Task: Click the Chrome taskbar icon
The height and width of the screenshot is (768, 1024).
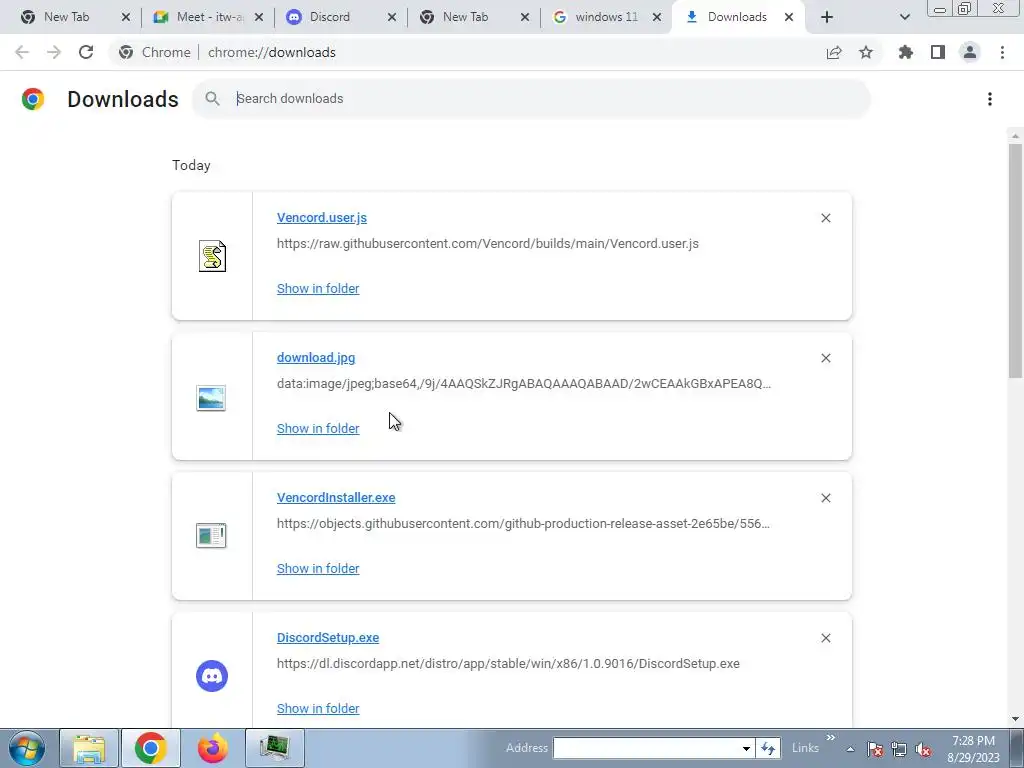Action: click(150, 748)
